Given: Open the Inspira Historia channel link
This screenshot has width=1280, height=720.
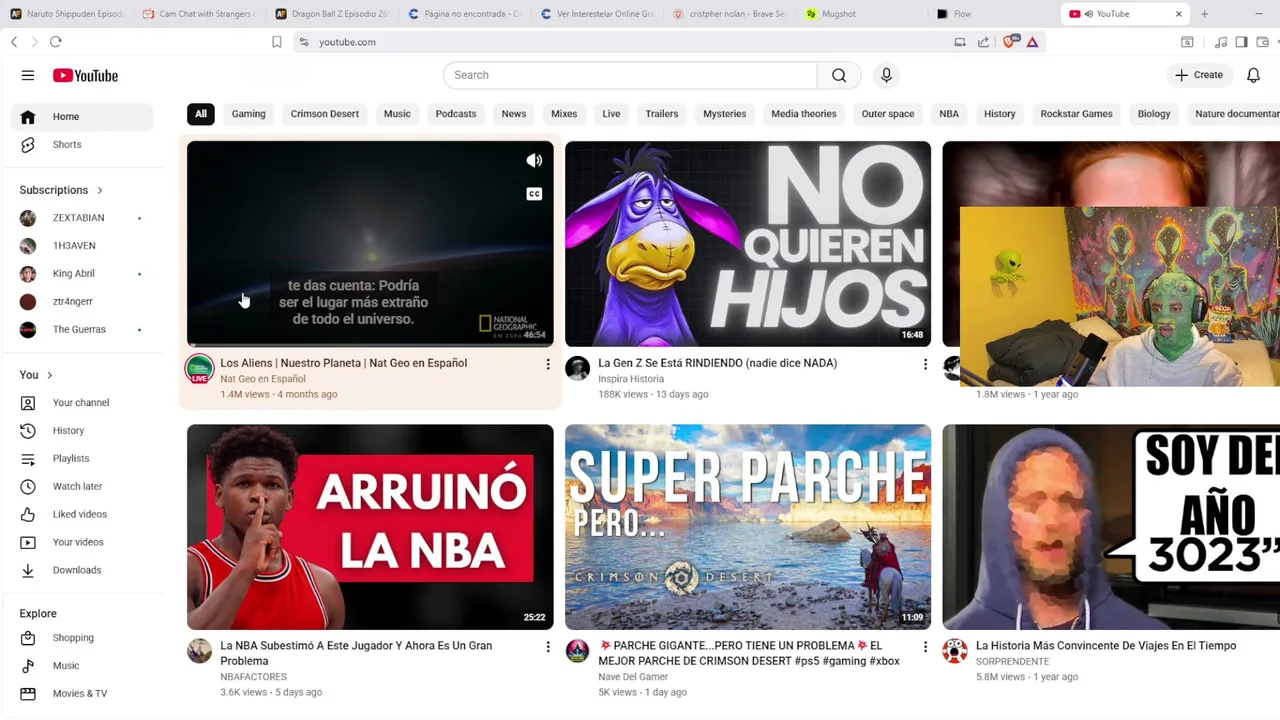Looking at the screenshot, I should coord(631,379).
